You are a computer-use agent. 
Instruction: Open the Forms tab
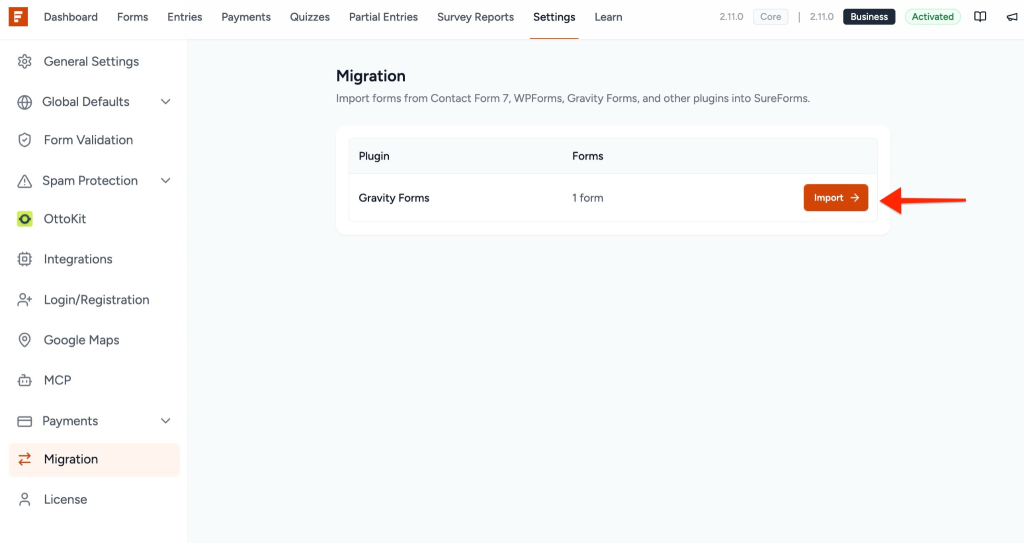click(x=133, y=17)
